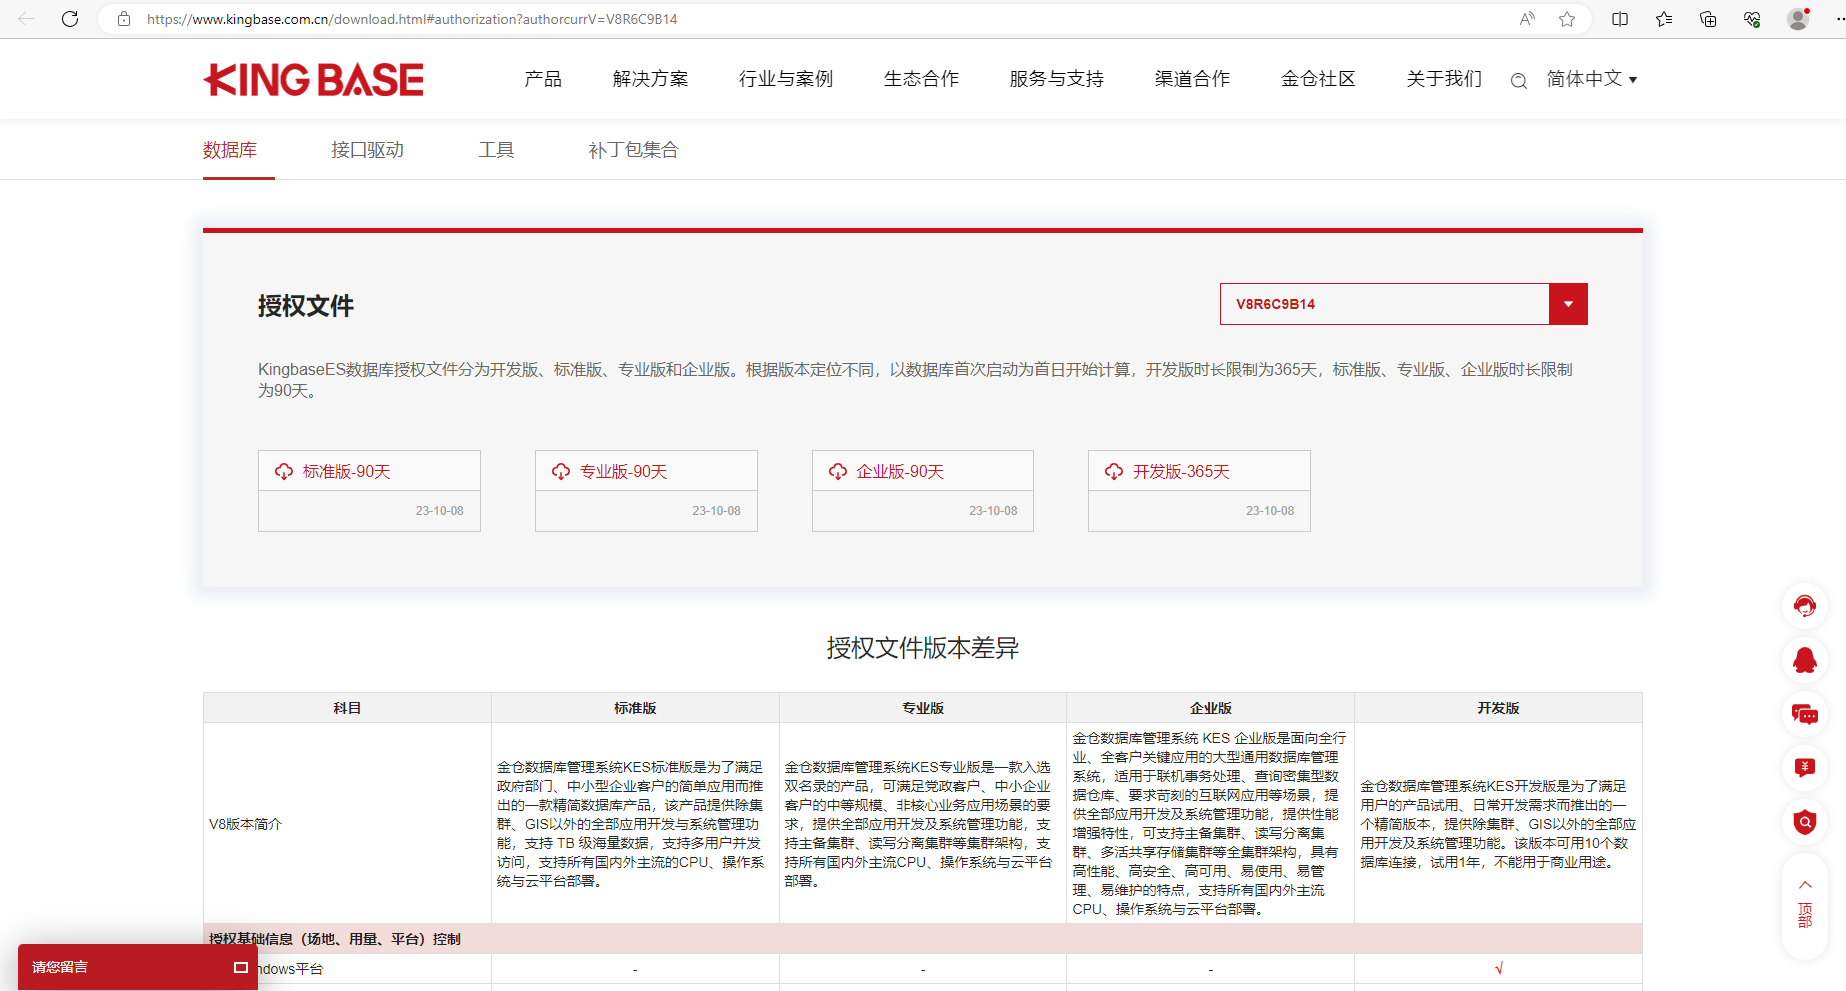Expand the 简体中文 language selector
This screenshot has height=991, width=1846.
pyautogui.click(x=1590, y=79)
